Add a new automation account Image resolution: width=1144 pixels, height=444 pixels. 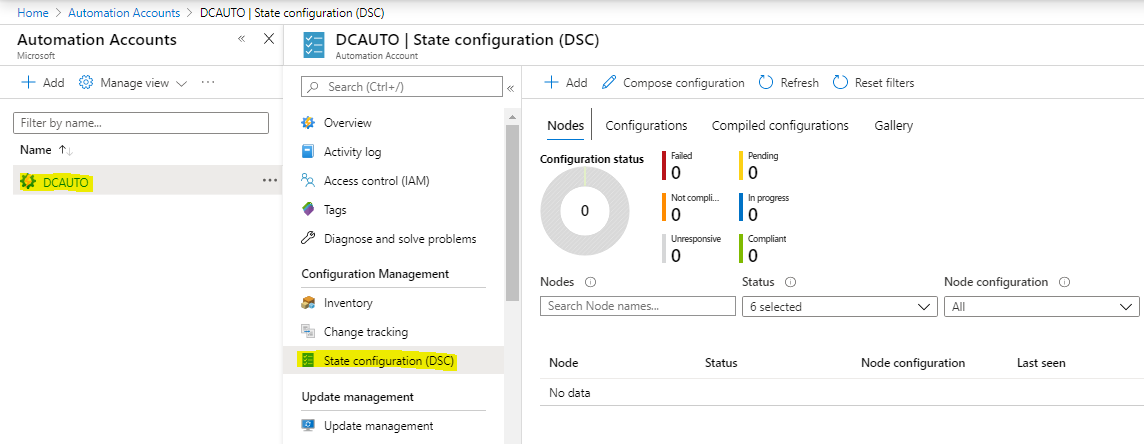(43, 82)
